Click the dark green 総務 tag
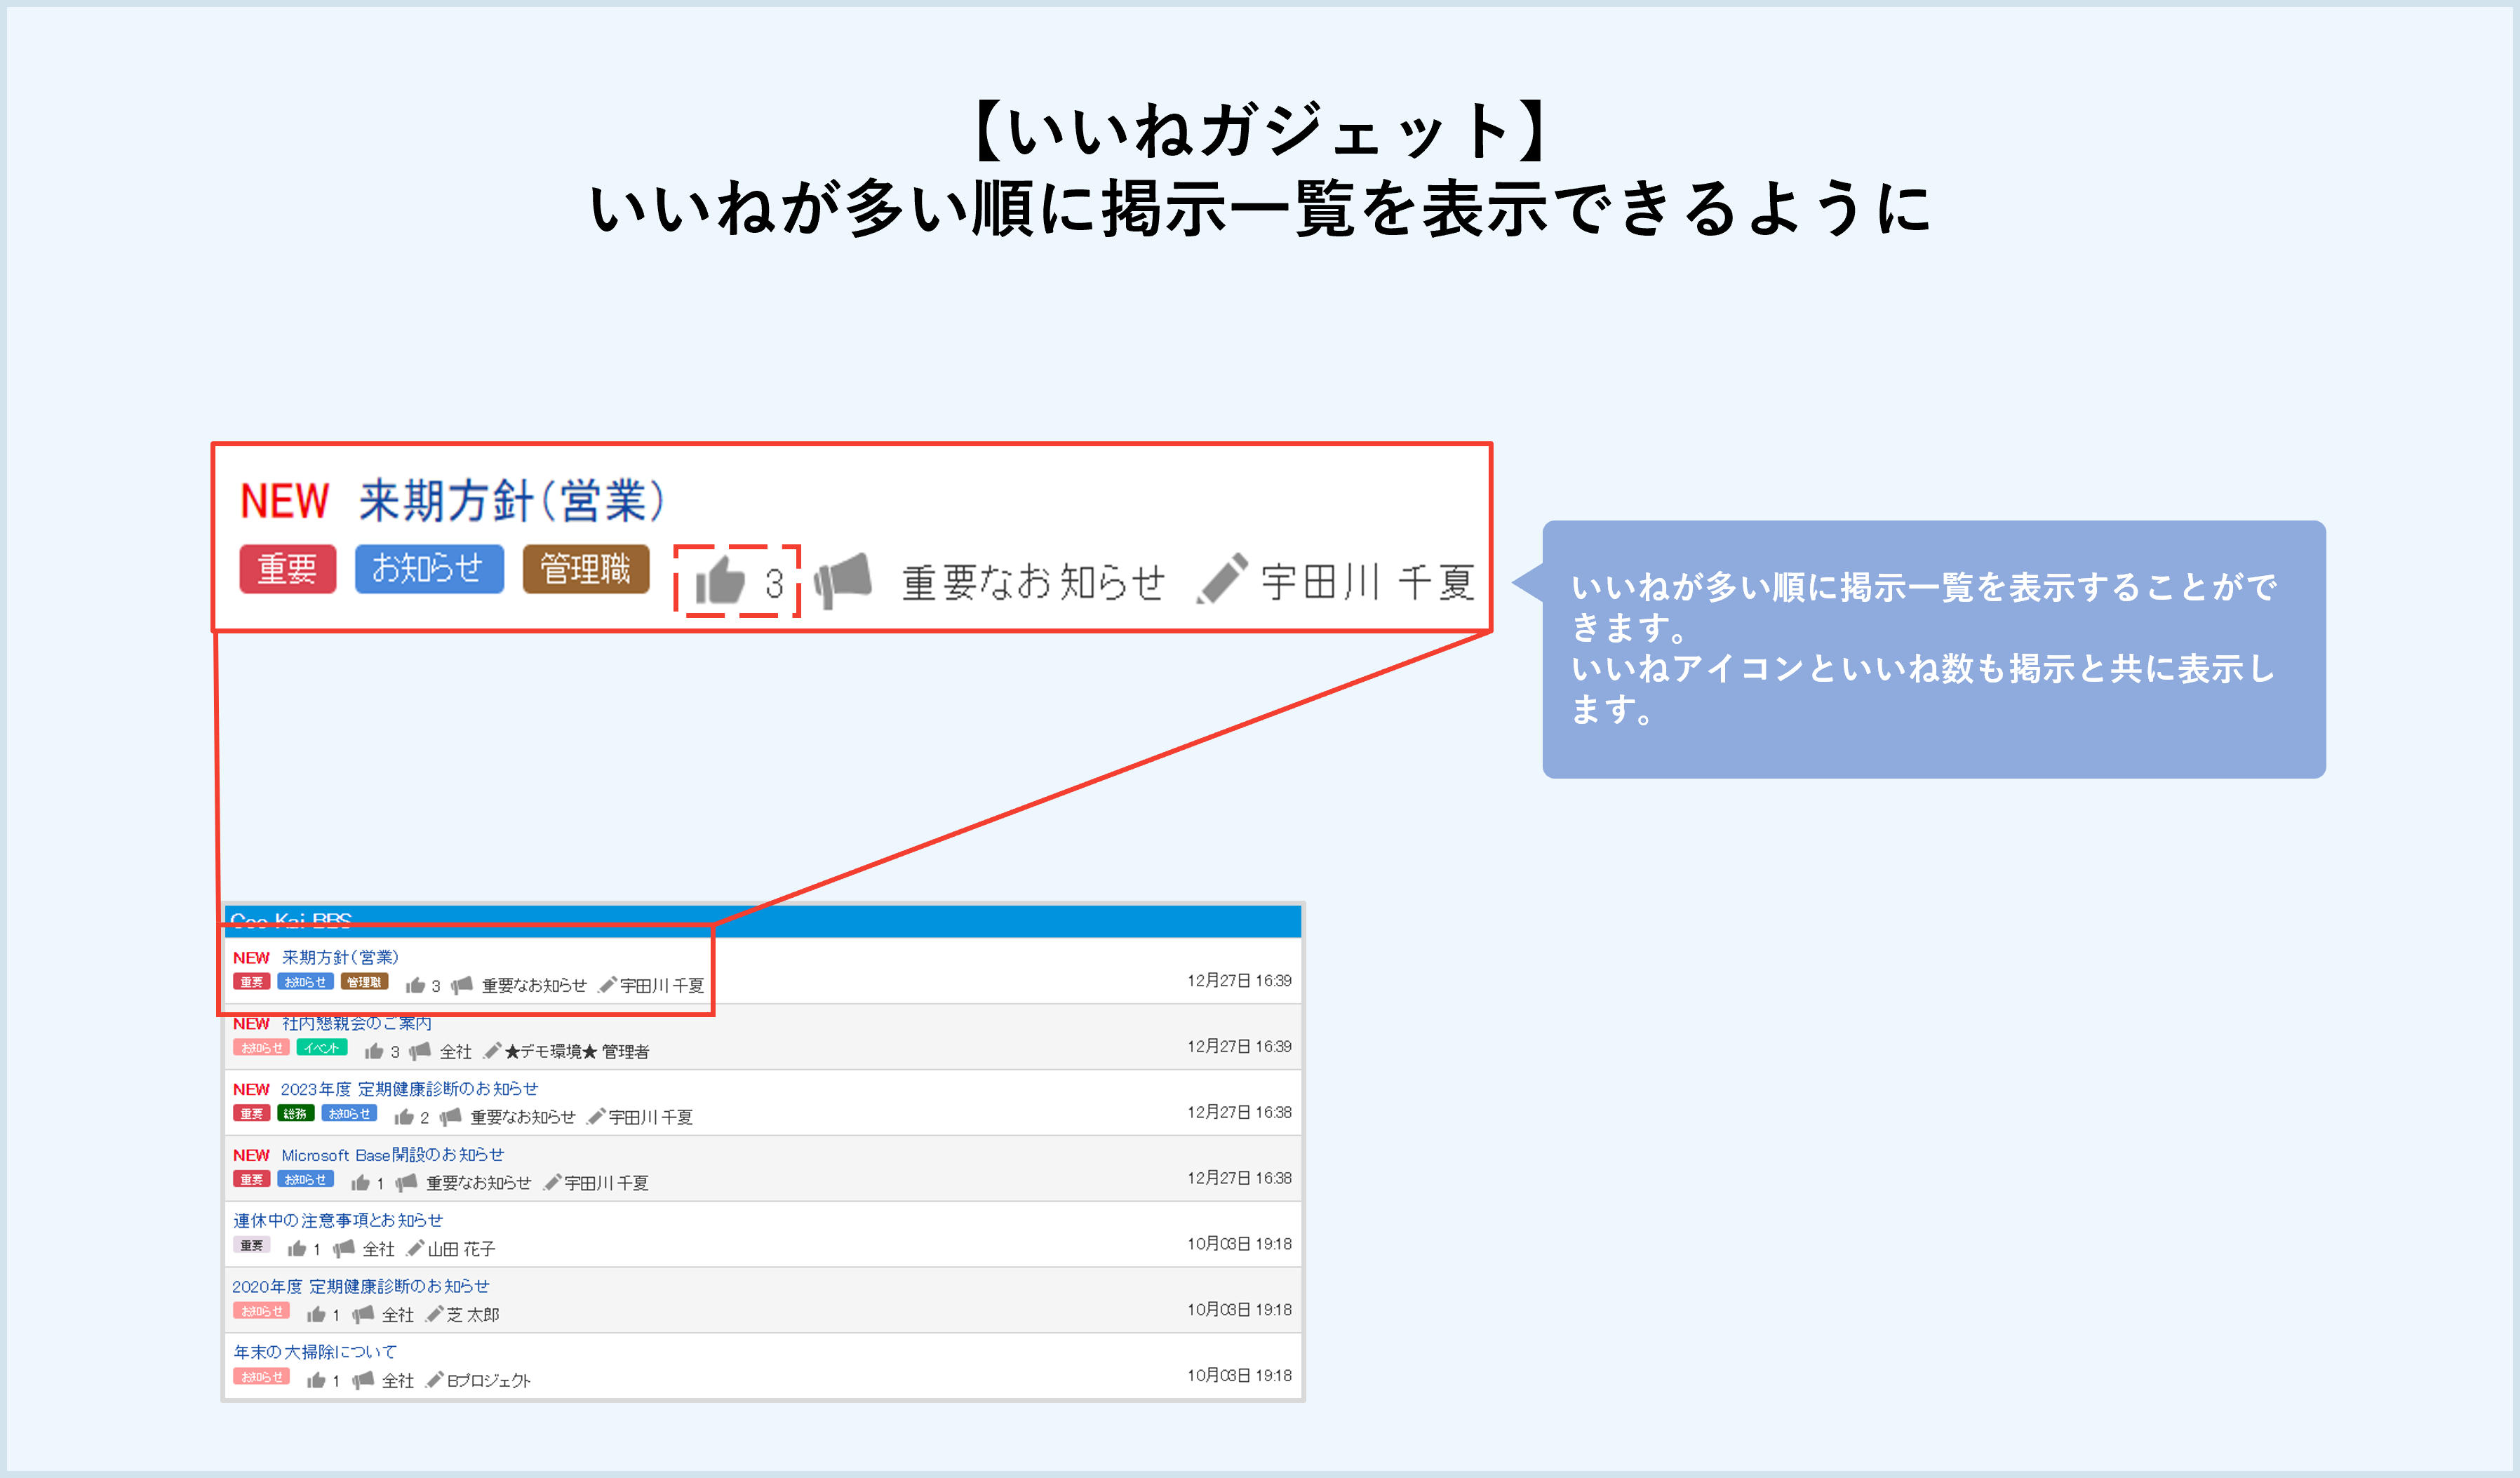This screenshot has width=2520, height=1478. point(296,1114)
